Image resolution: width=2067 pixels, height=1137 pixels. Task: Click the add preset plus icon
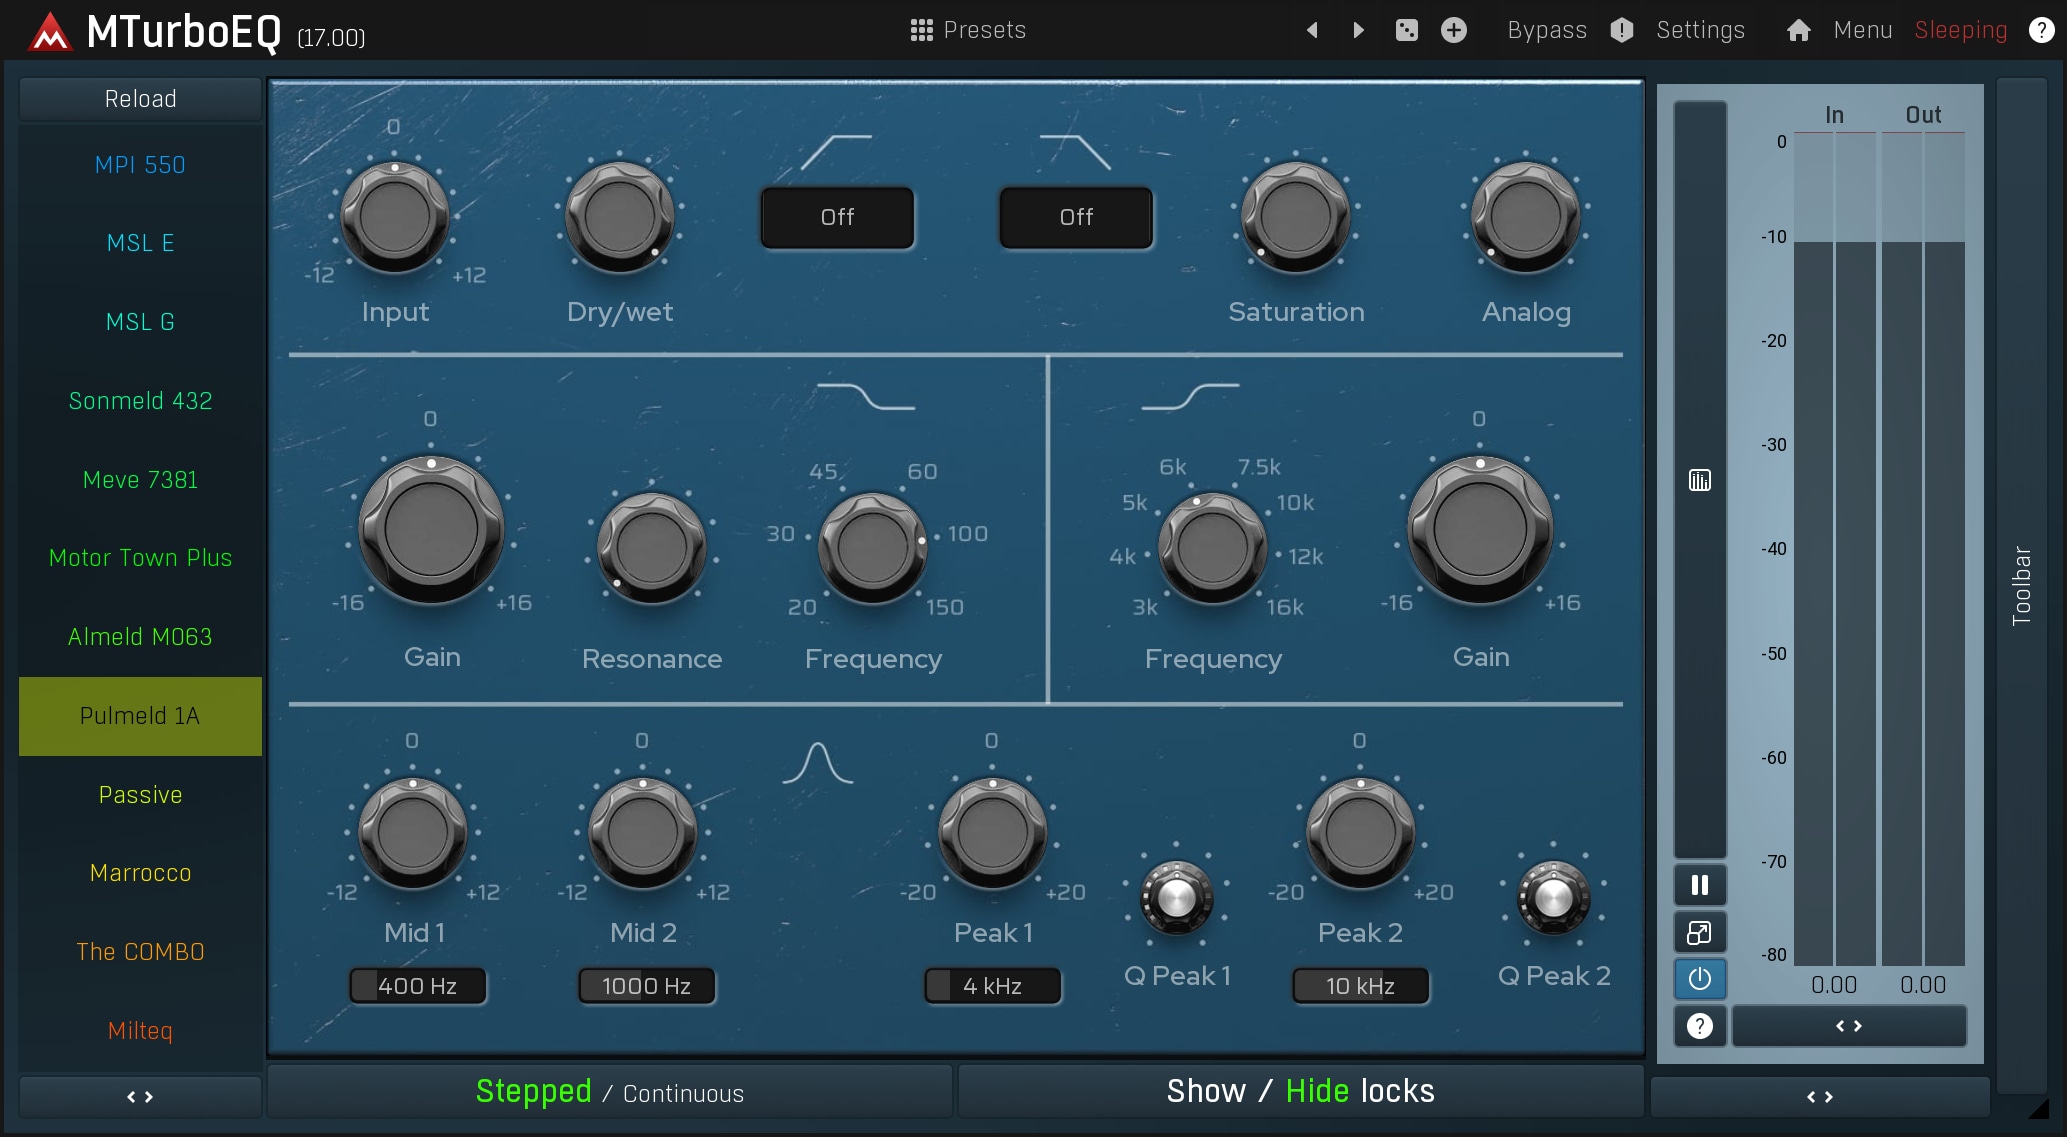(x=1453, y=30)
